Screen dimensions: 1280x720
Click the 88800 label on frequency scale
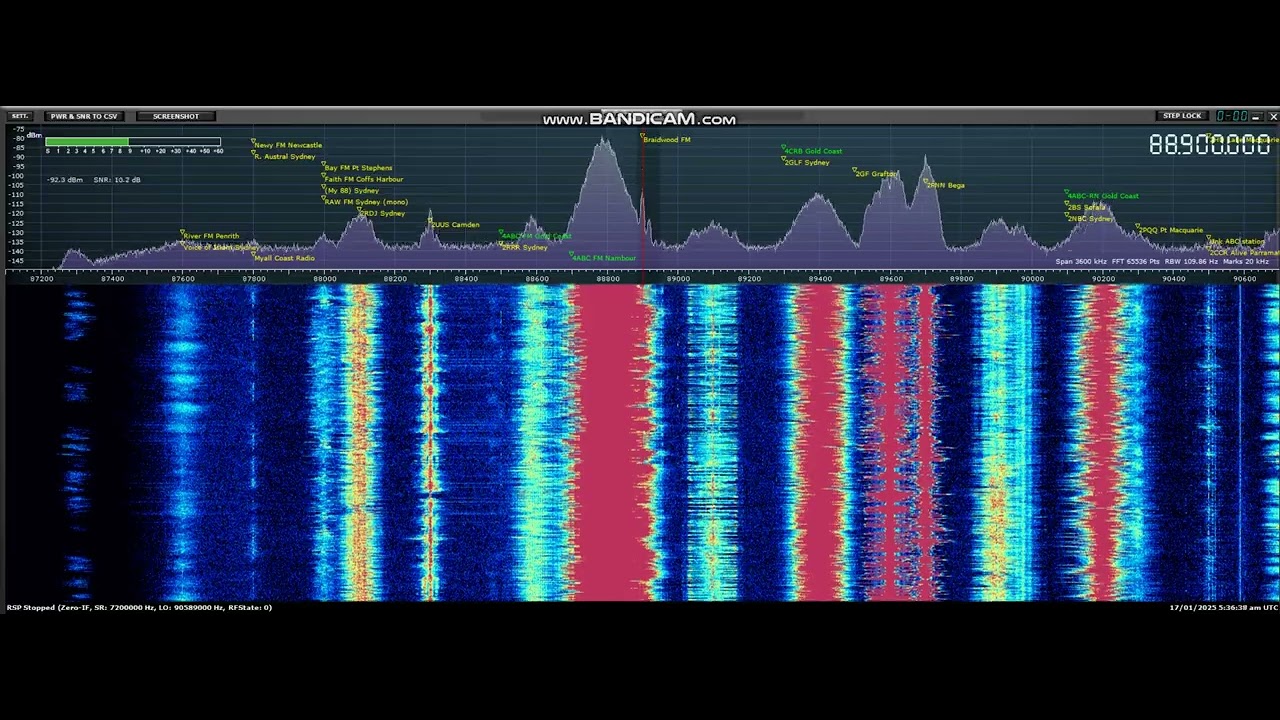point(608,278)
